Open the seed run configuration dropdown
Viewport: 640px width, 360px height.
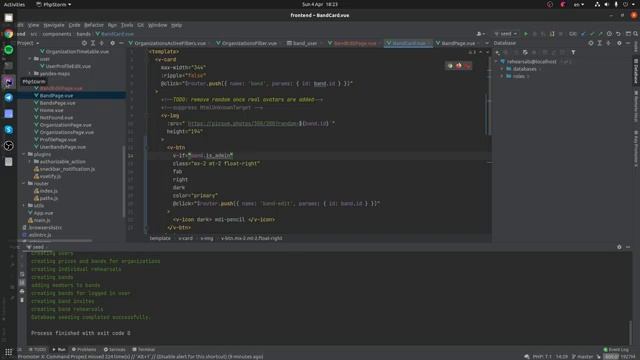tap(506, 34)
